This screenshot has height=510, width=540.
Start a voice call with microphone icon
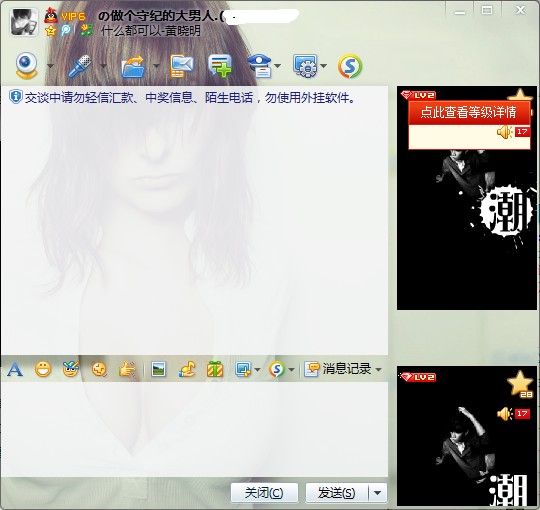(x=80, y=65)
